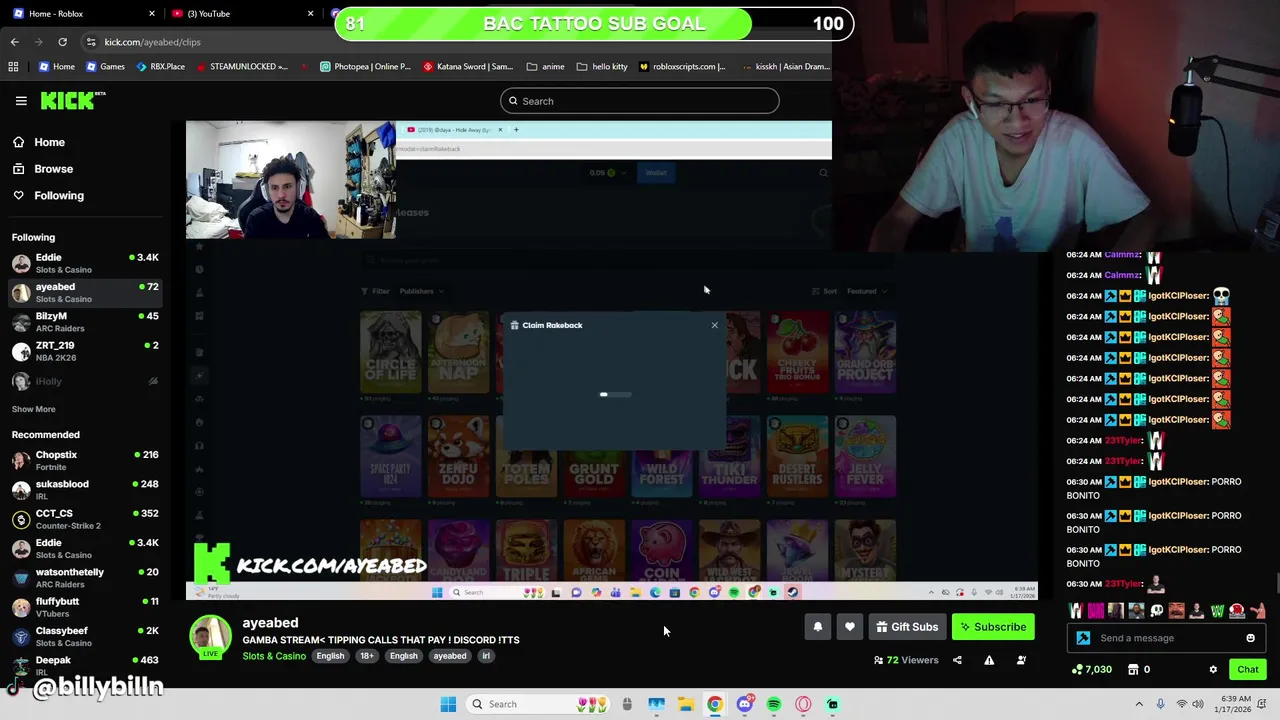Open the volume tray icon
The image size is (1280, 720).
coord(1200,704)
